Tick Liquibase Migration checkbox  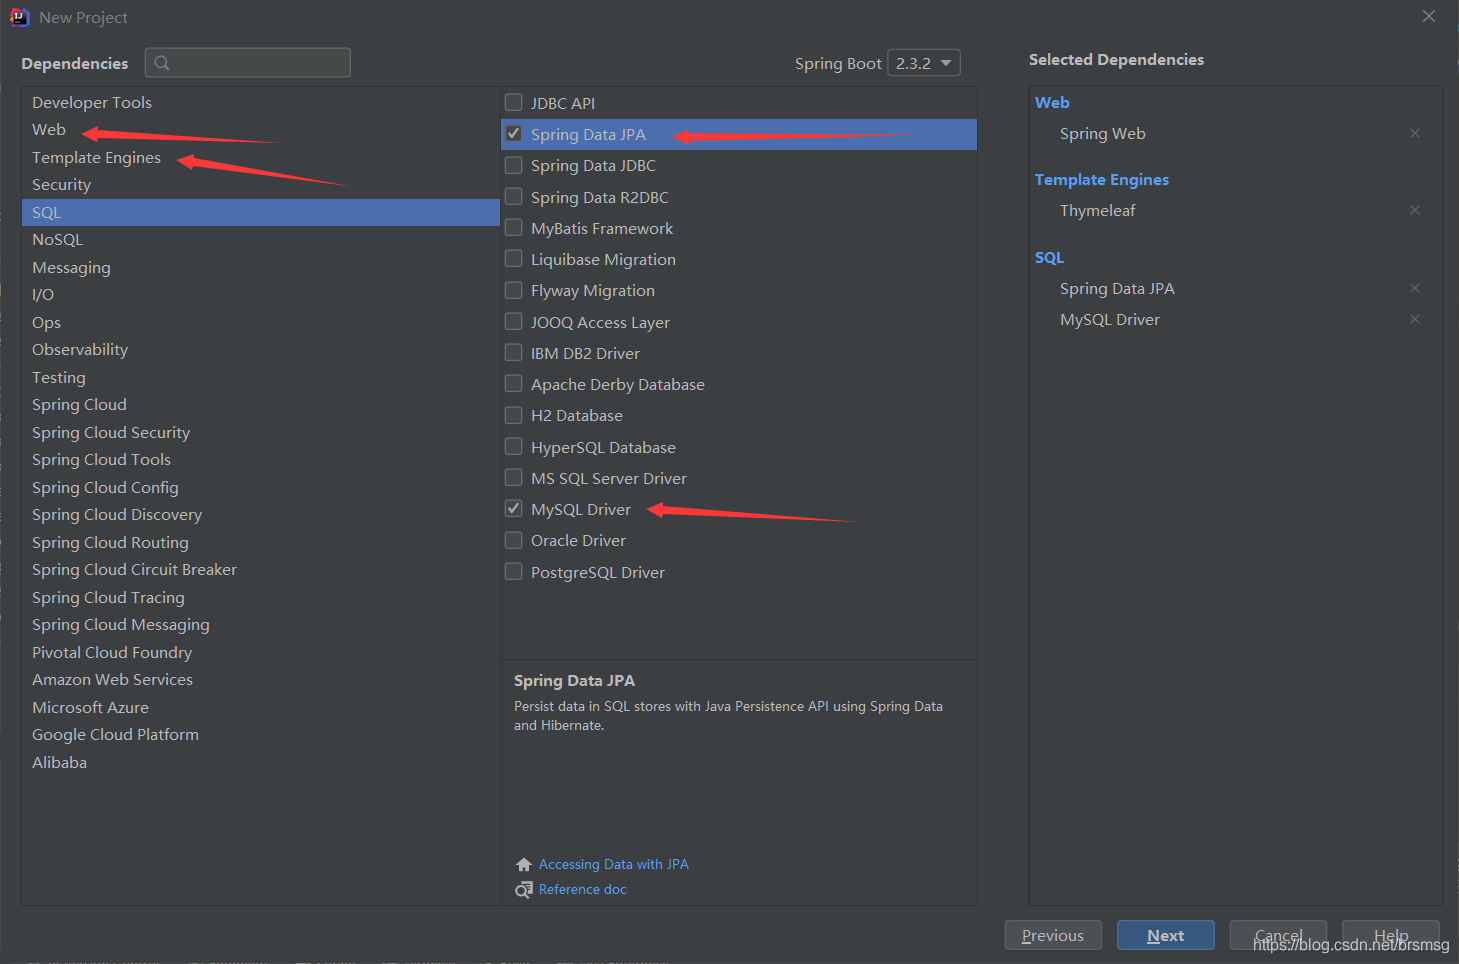(x=514, y=258)
